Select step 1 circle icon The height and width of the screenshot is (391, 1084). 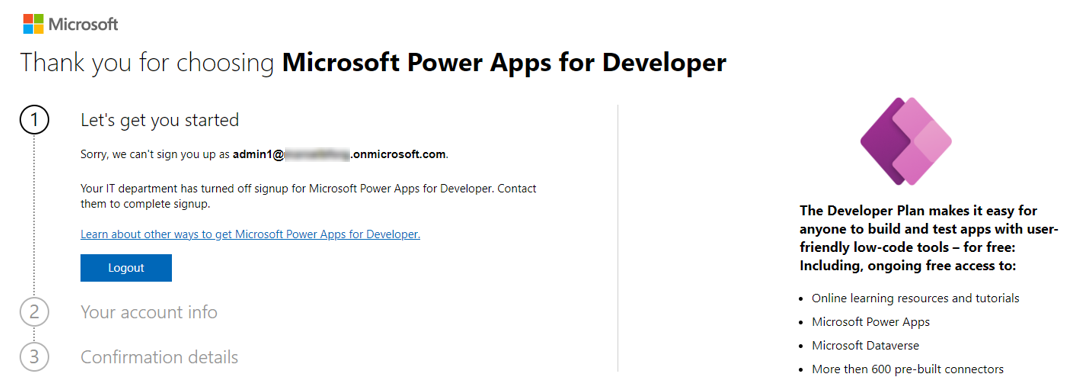pos(35,120)
